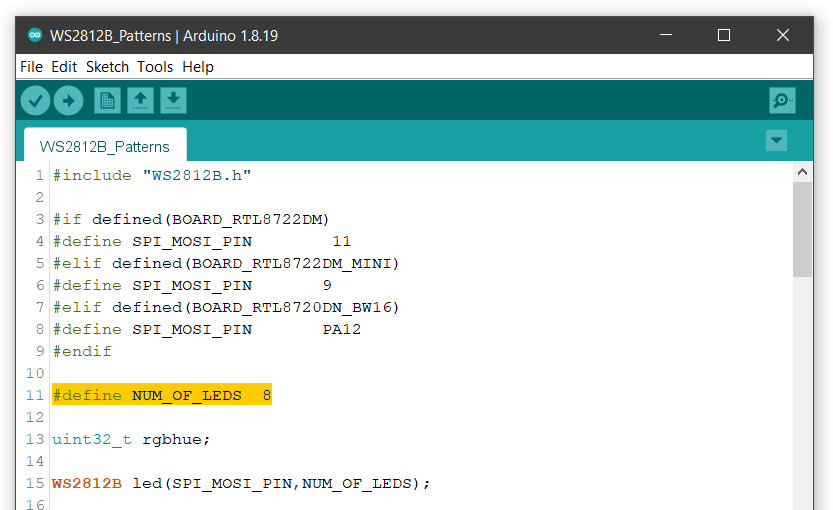Open the Serial Monitor
This screenshot has height=510, width=833.
(782, 100)
